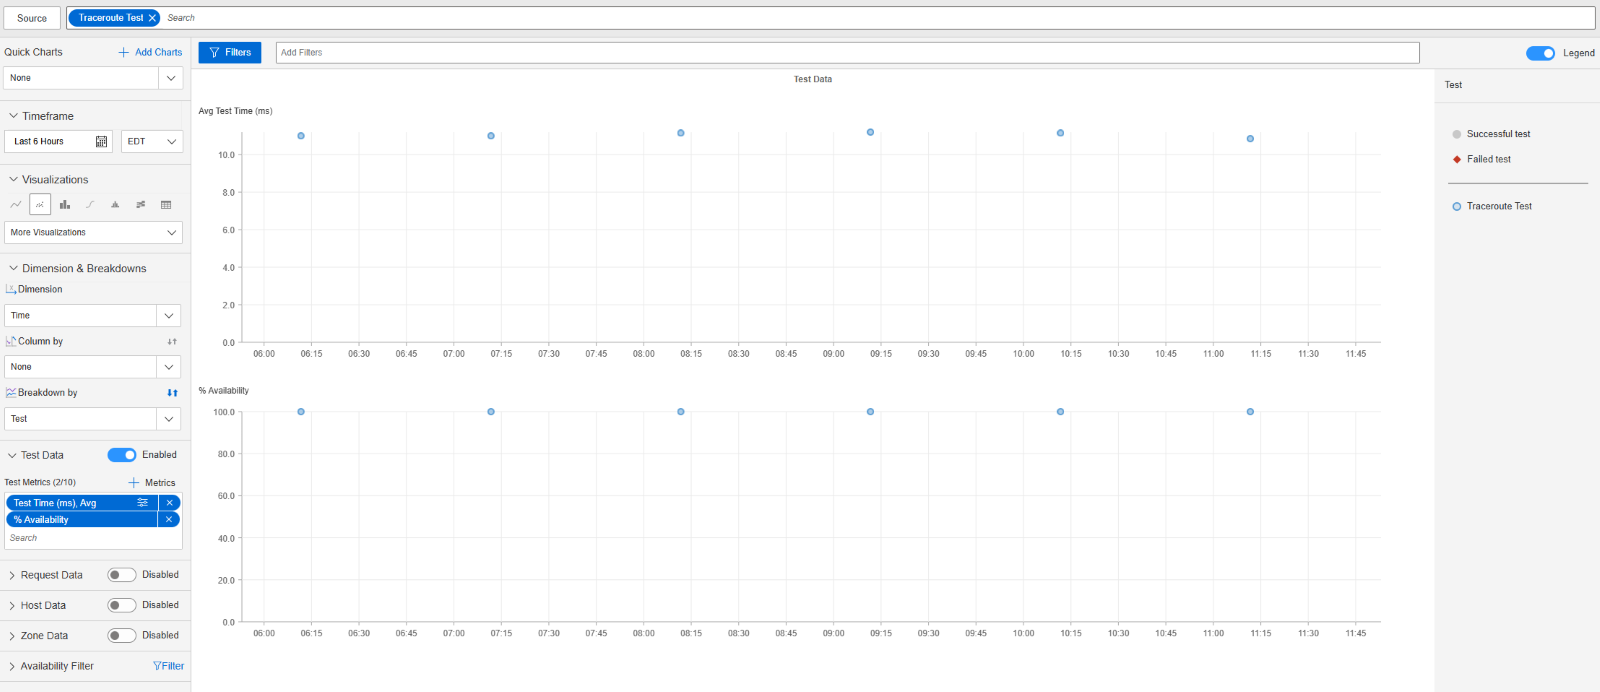1600x692 pixels.
Task: Disable the Test Data toggle
Action: click(x=122, y=455)
